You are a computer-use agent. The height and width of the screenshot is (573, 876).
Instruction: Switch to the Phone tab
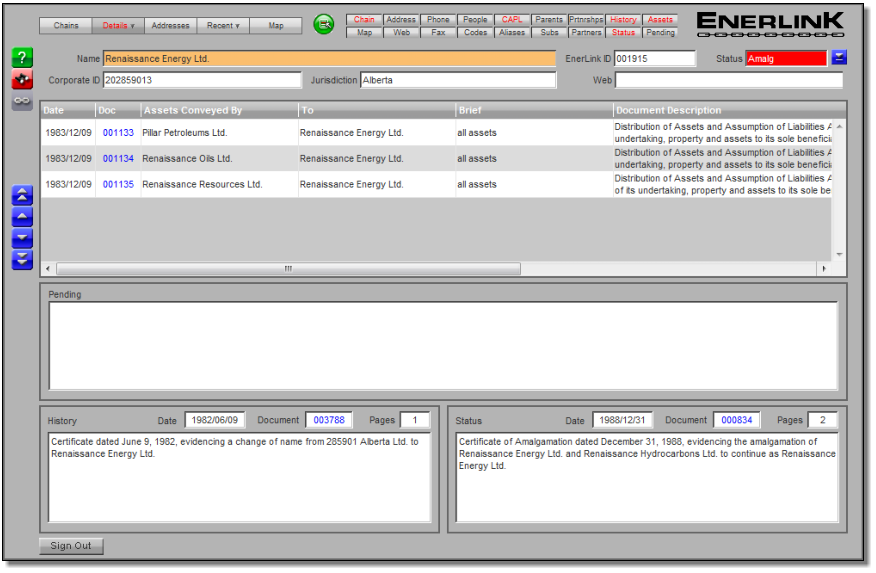pyautogui.click(x=438, y=20)
